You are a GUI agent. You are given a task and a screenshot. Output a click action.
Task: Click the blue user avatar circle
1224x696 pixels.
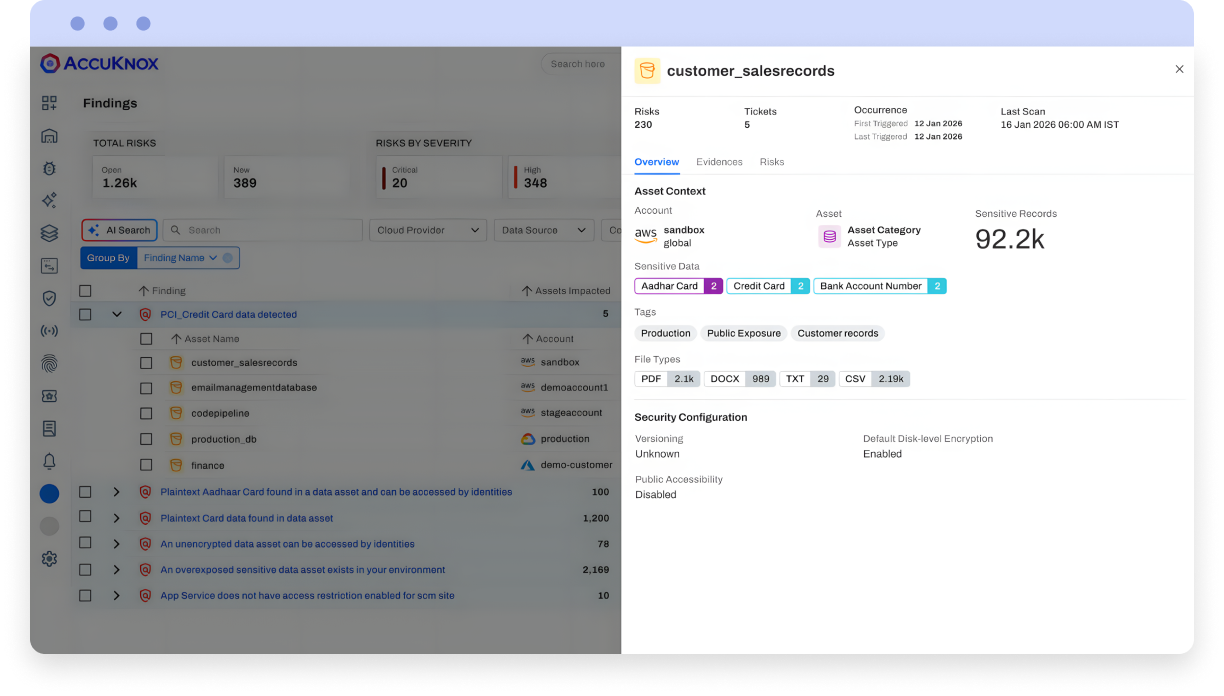pos(49,493)
